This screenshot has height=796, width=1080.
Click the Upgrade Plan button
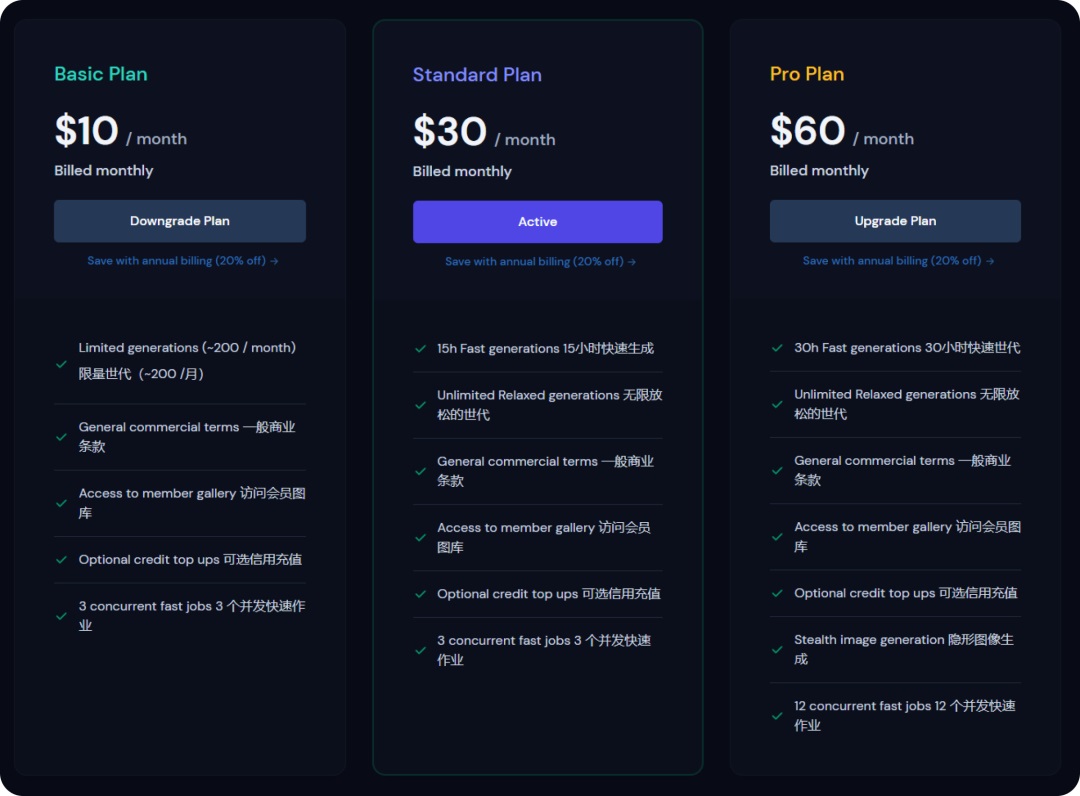pos(895,221)
